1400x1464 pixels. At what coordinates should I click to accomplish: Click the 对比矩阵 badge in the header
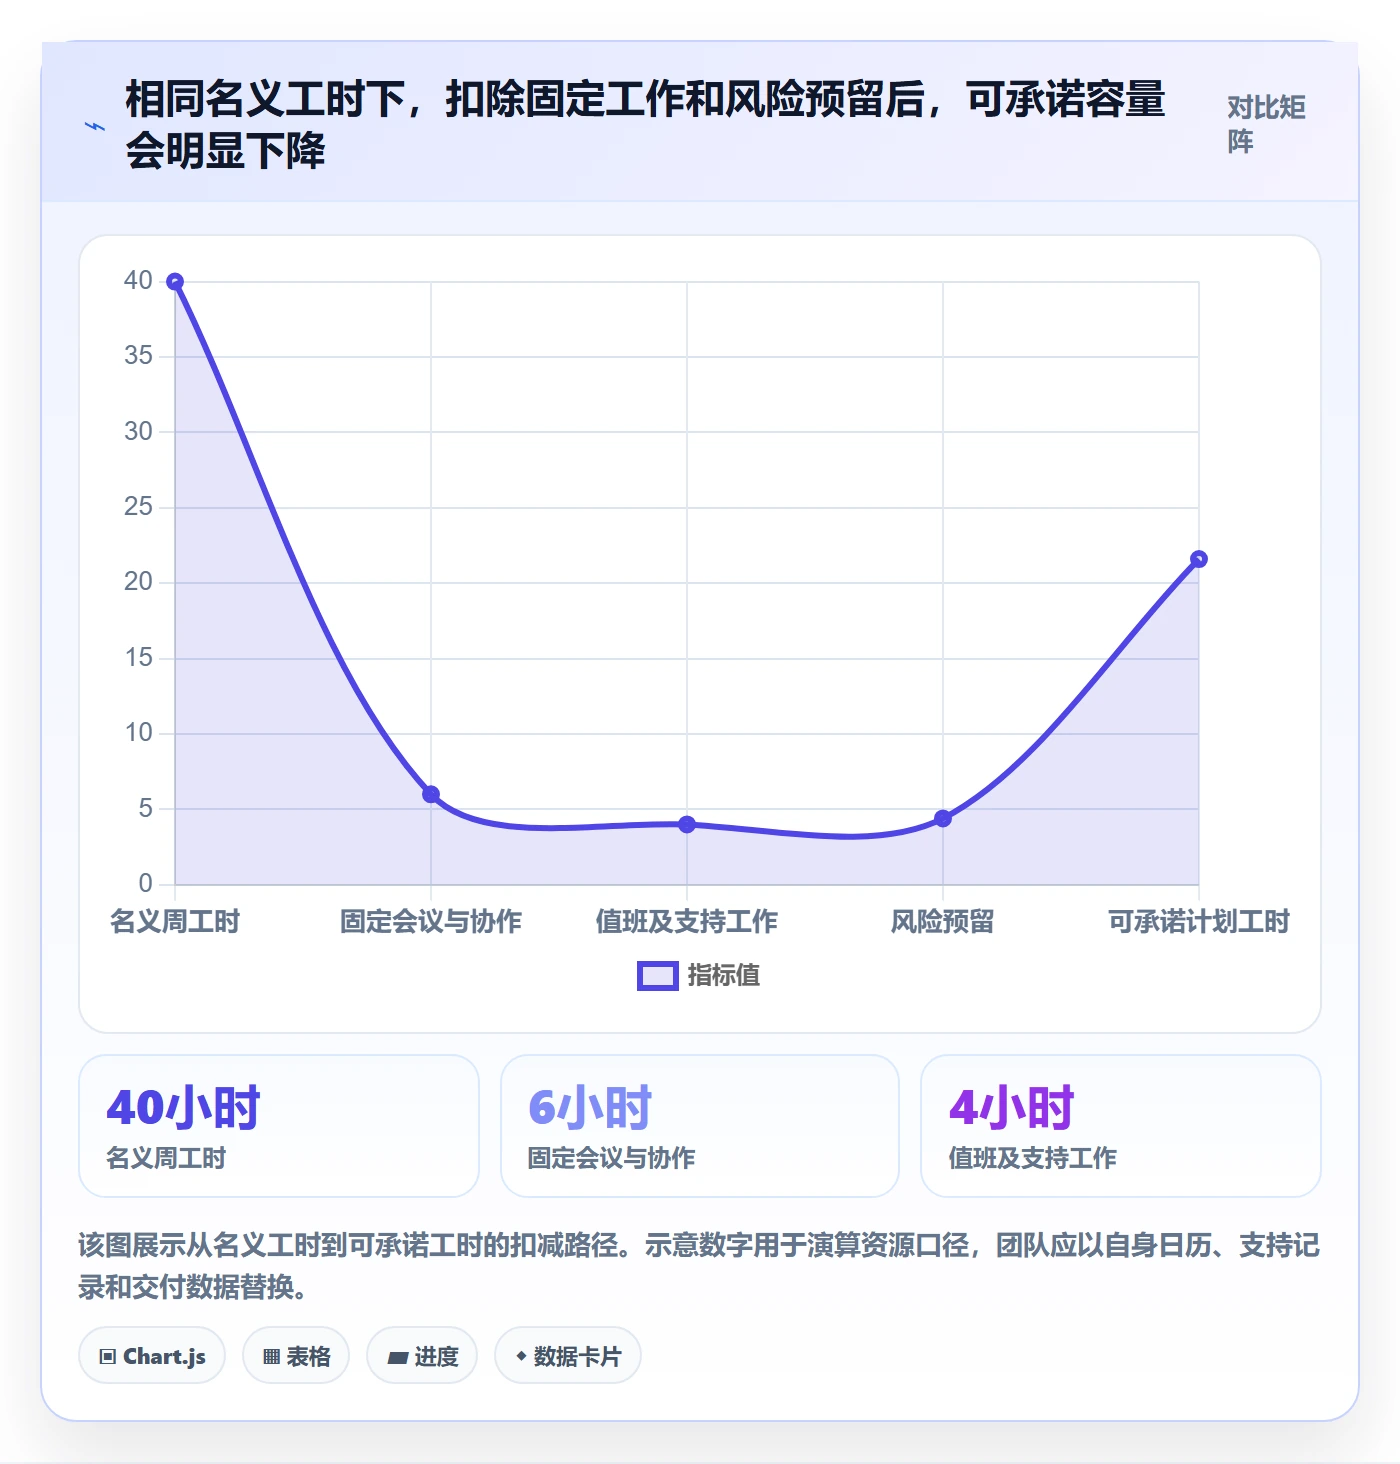[1266, 124]
